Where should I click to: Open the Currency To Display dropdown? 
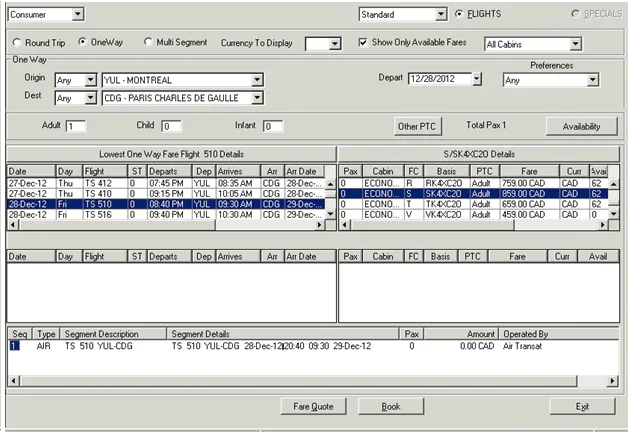click(335, 44)
